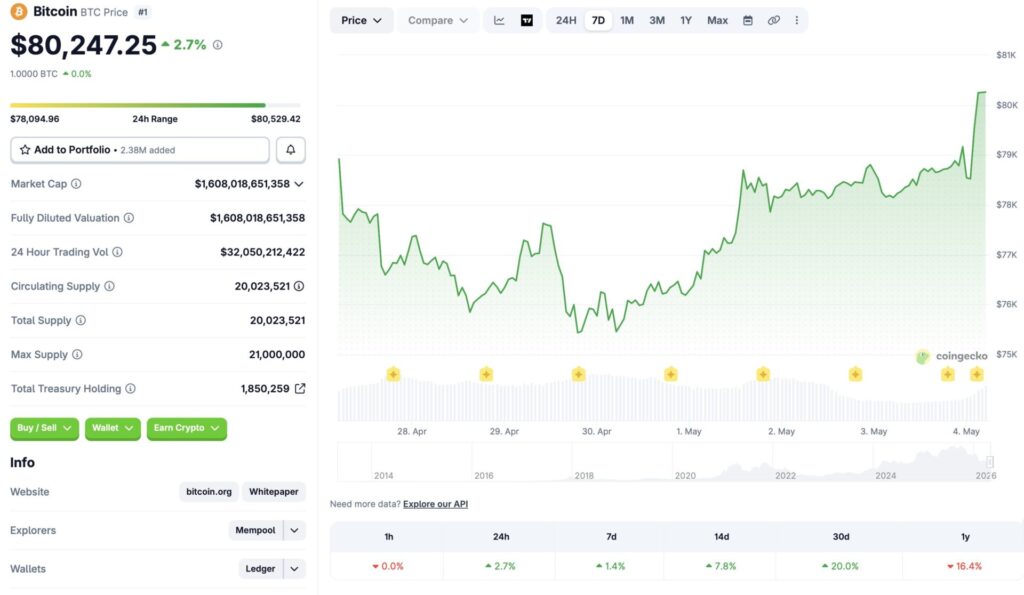Open the calendar date range icon

point(748,20)
